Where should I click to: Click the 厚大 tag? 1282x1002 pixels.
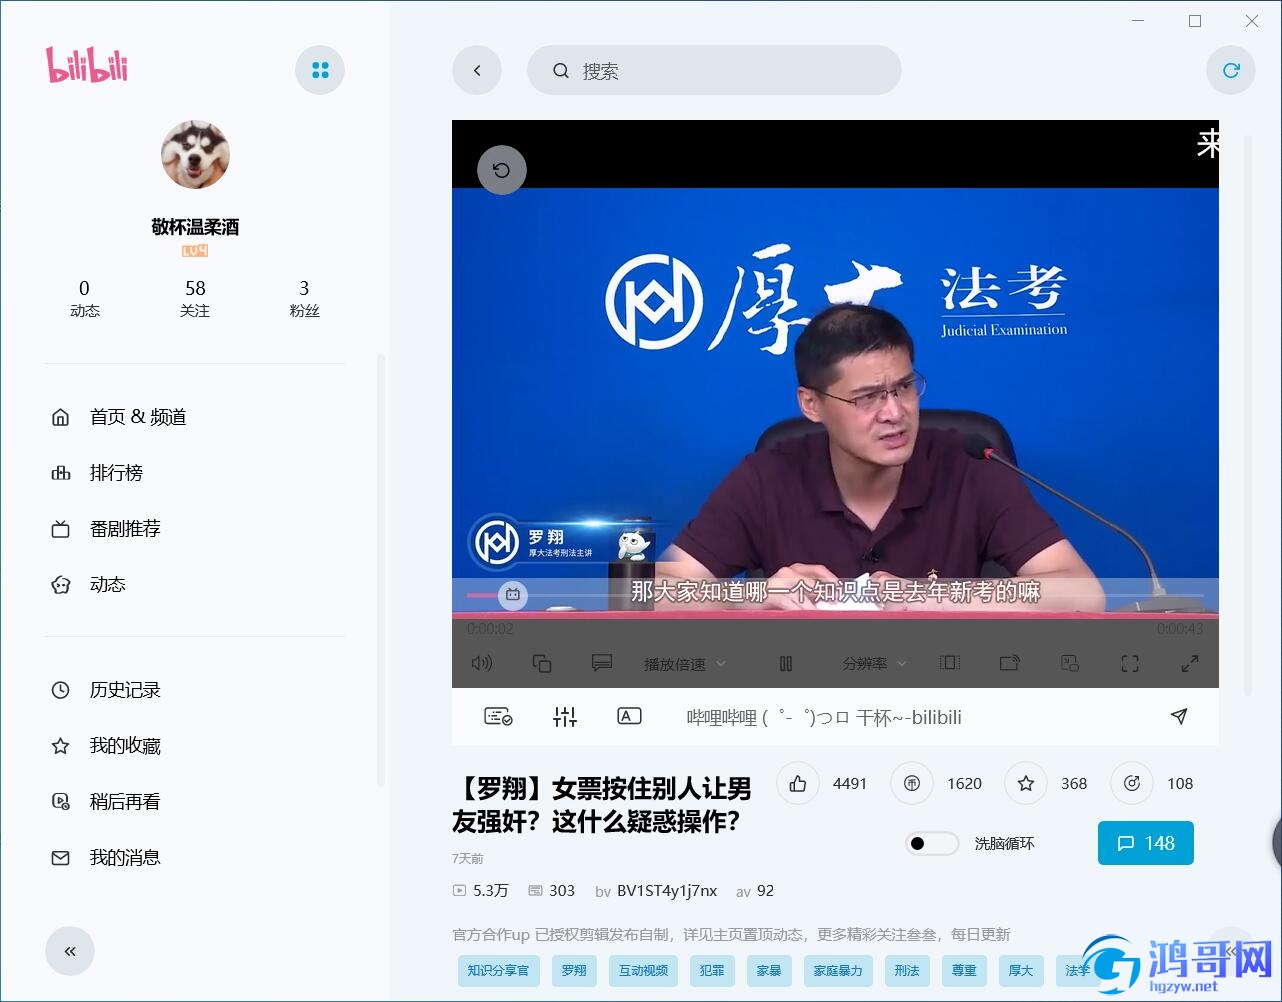(1021, 970)
